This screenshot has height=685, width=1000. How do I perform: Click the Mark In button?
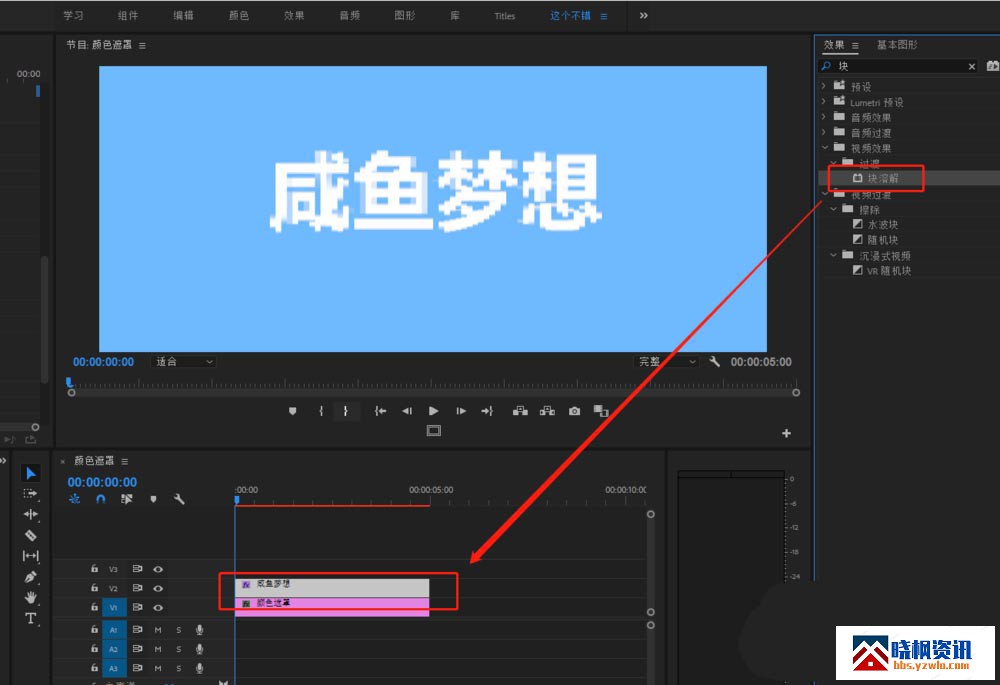coord(321,411)
